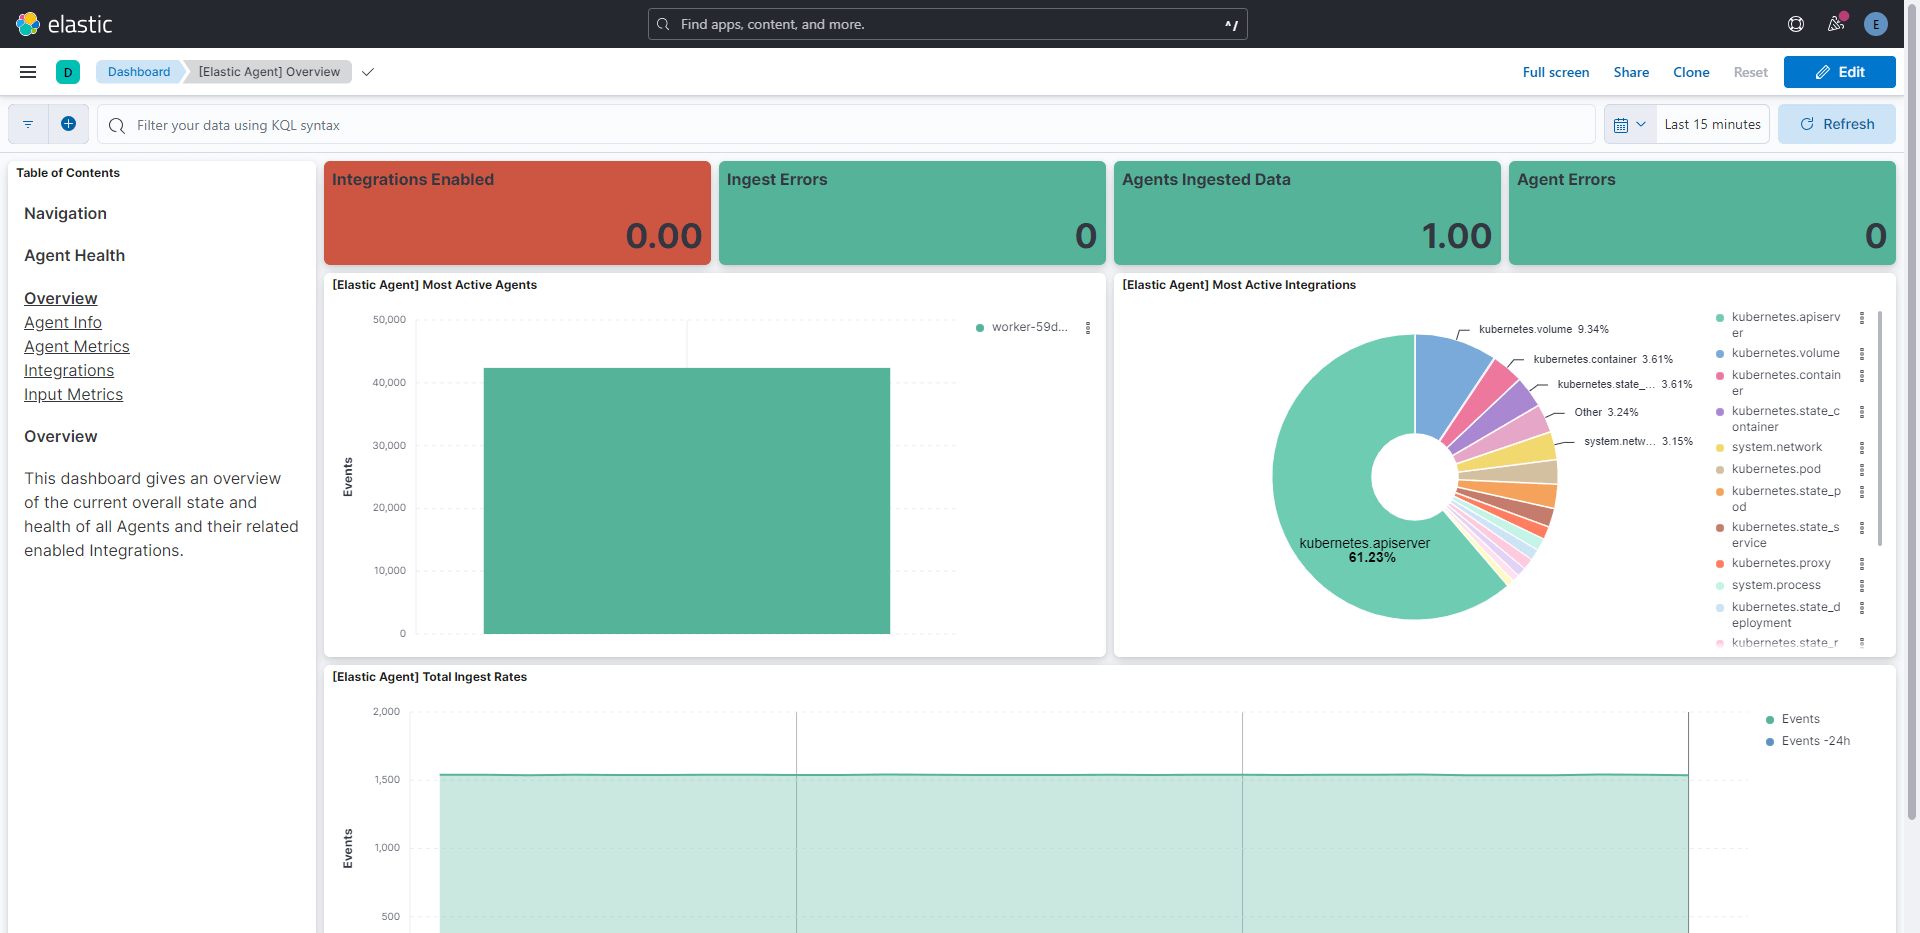Viewport: 1920px width, 933px height.
Task: Click the Navigation heading
Action: pyautogui.click(x=65, y=214)
